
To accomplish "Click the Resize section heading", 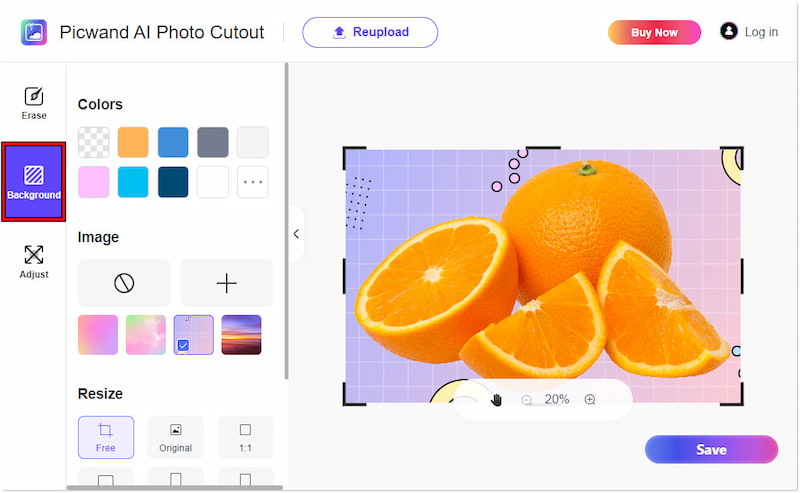I will tap(100, 393).
